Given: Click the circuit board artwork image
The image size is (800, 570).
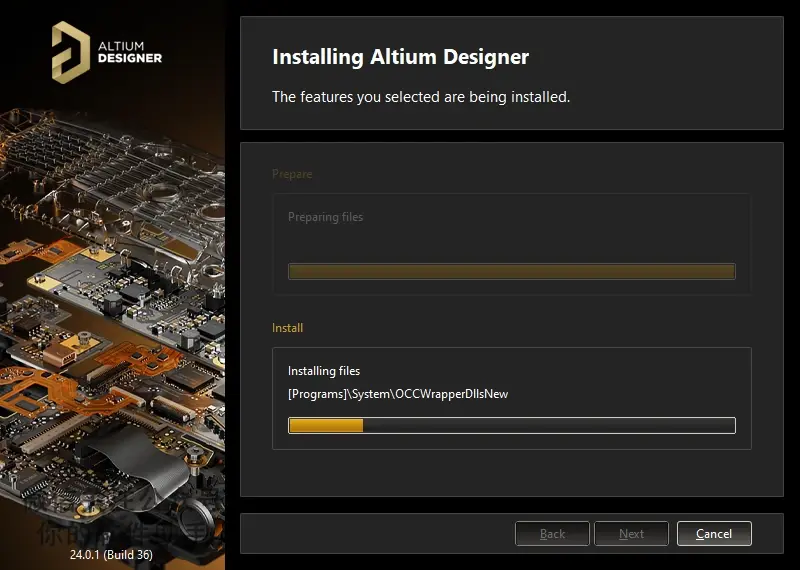Looking at the screenshot, I should coord(112,327).
